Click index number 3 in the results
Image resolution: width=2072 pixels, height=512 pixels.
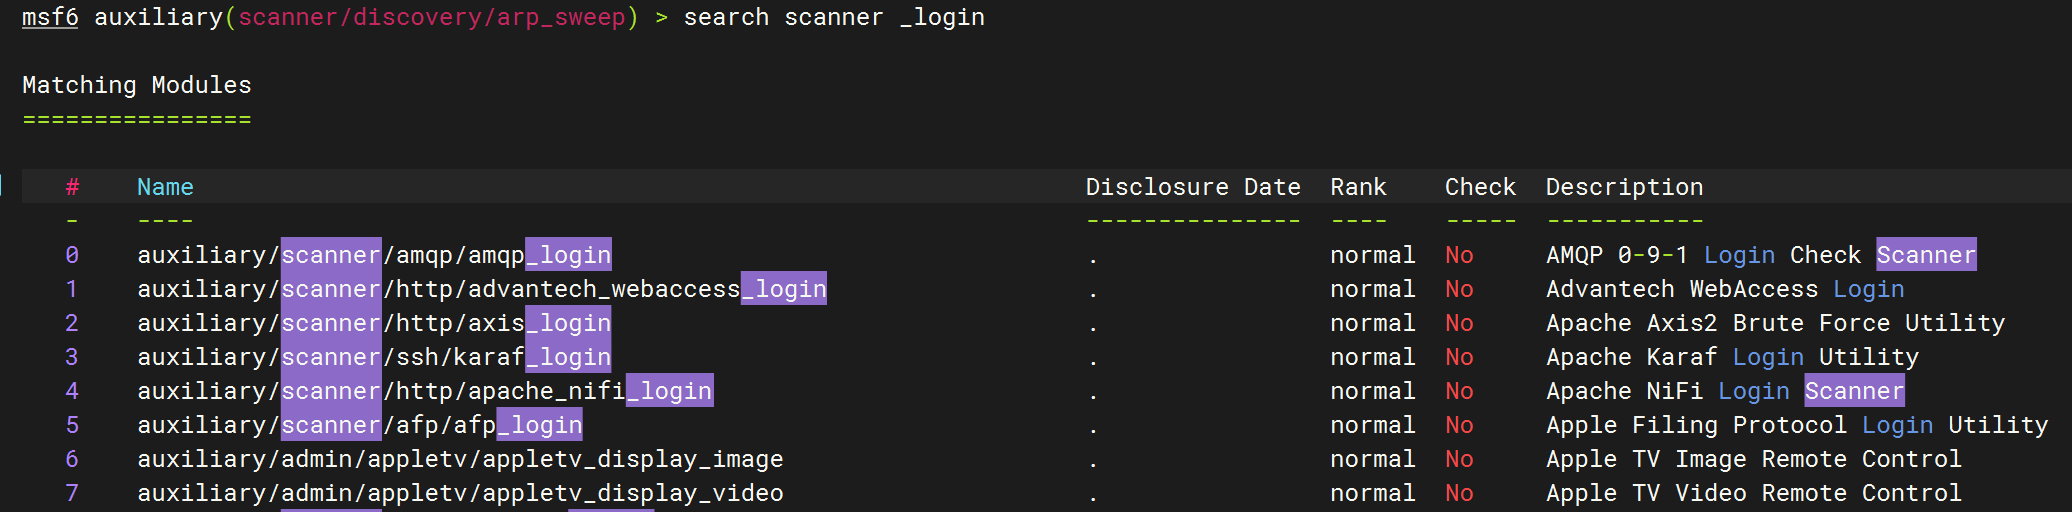(x=72, y=357)
